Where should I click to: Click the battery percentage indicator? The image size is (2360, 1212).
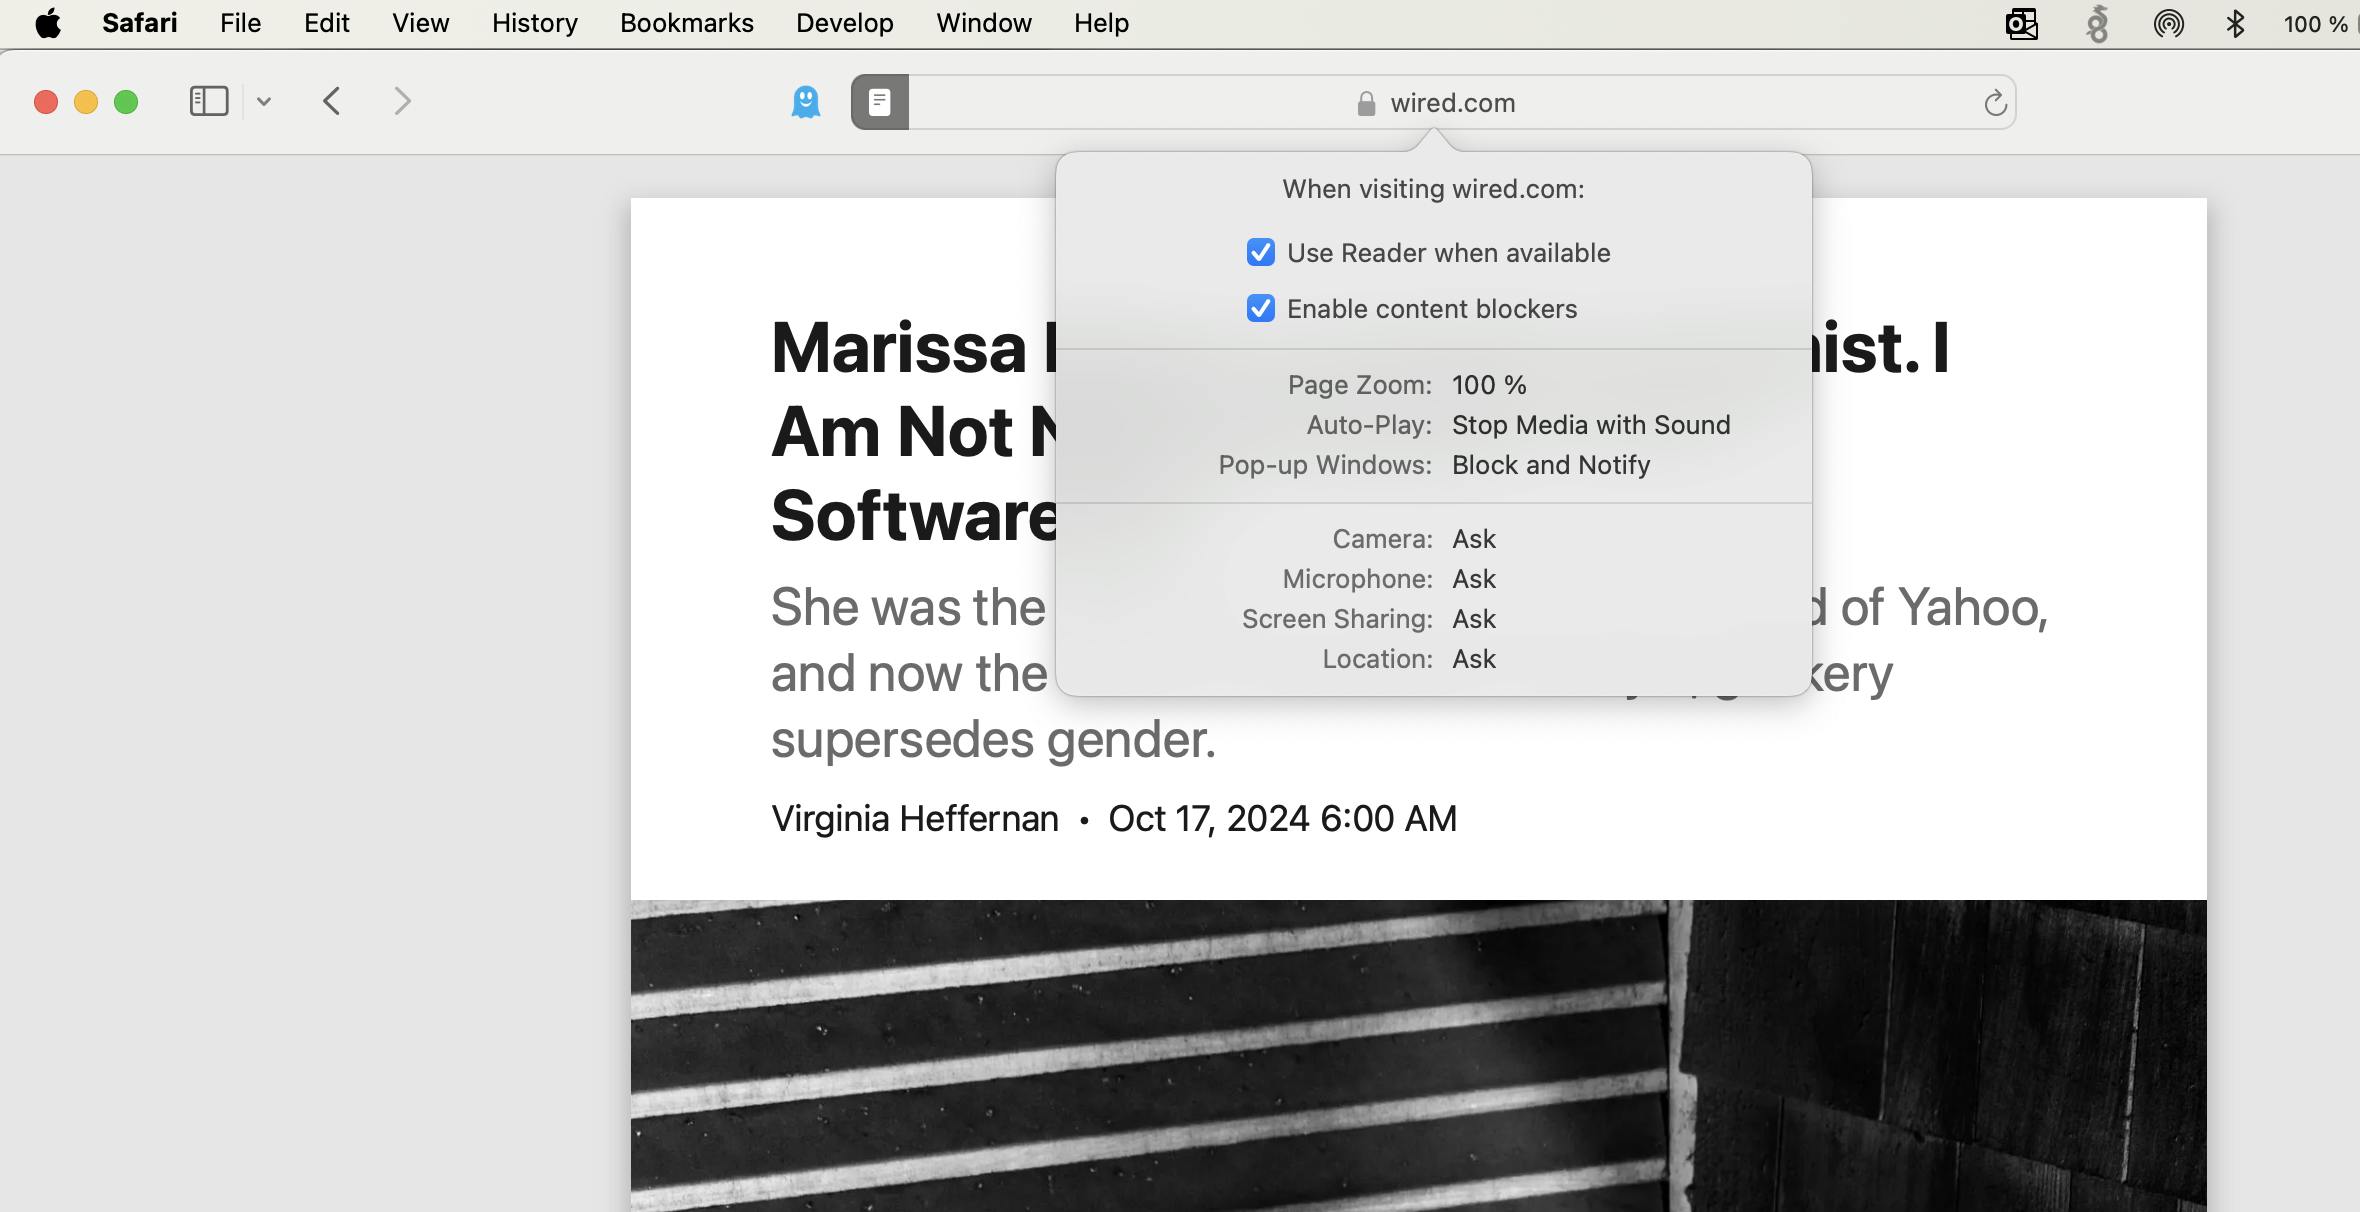2317,22
